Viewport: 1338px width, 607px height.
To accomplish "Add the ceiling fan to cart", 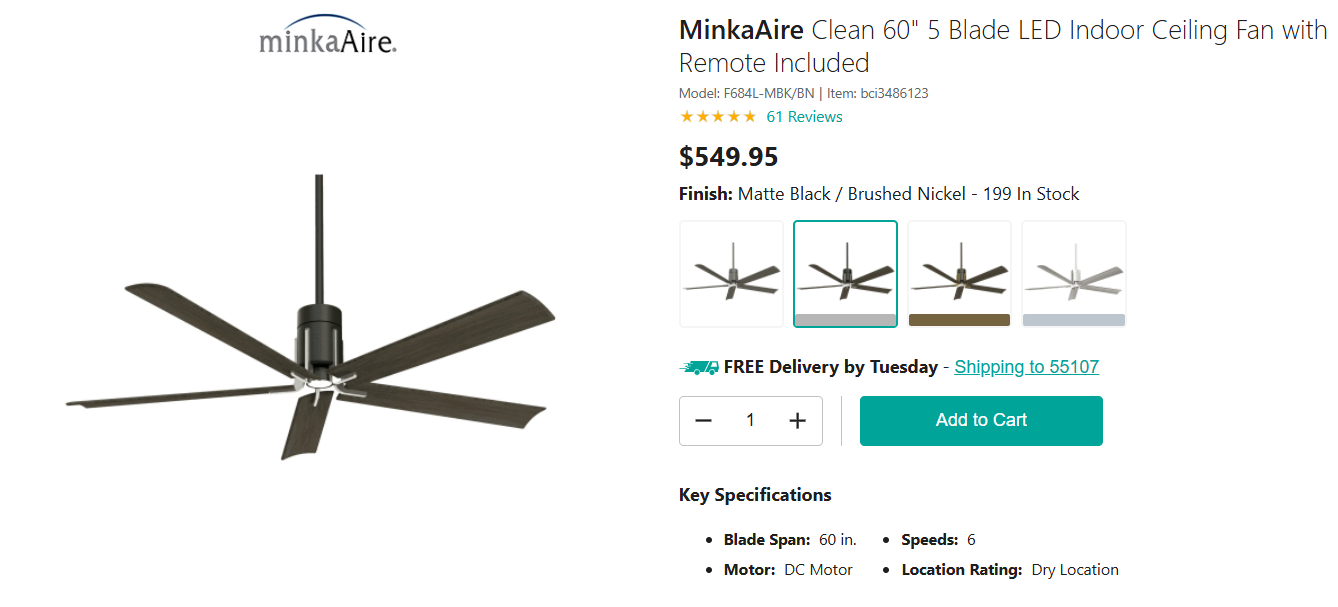I will pyautogui.click(x=980, y=420).
